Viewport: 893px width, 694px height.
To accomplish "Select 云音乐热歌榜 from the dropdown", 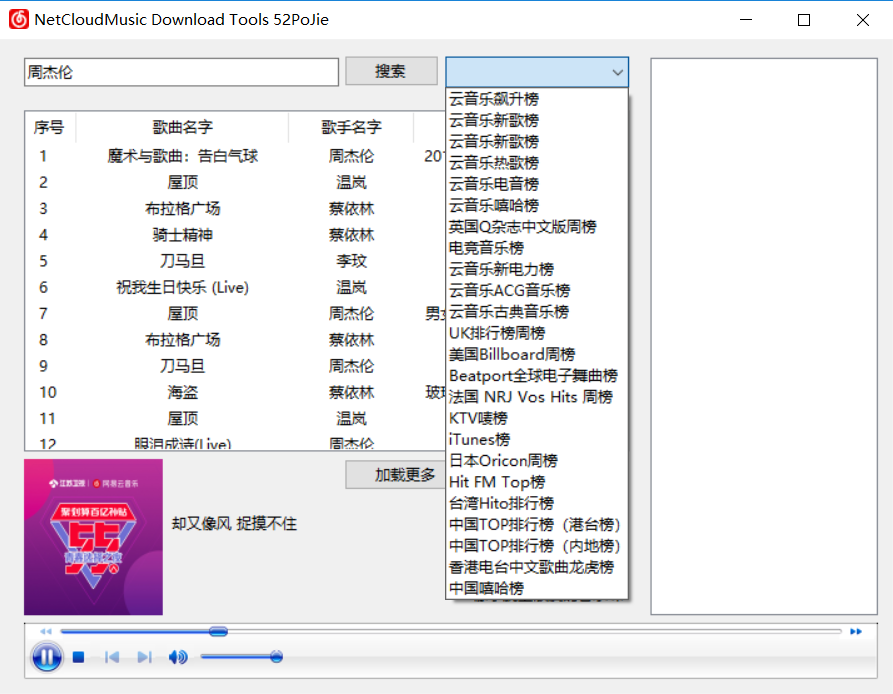I will point(536,163).
